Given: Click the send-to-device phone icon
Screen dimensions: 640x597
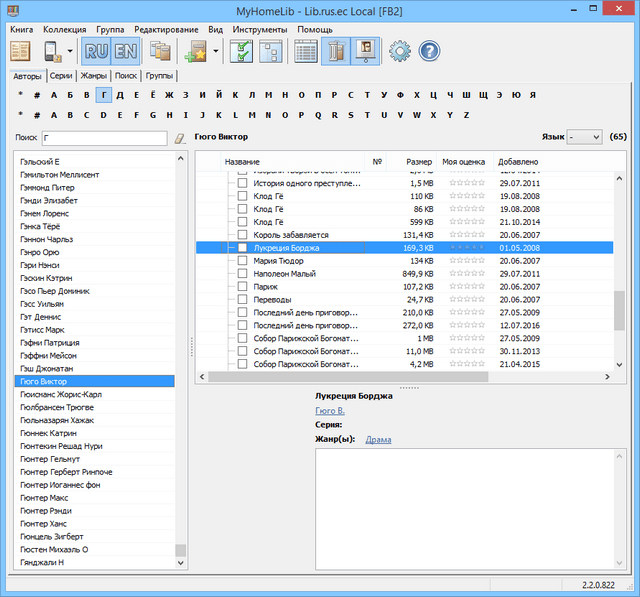Looking at the screenshot, I should 54,50.
